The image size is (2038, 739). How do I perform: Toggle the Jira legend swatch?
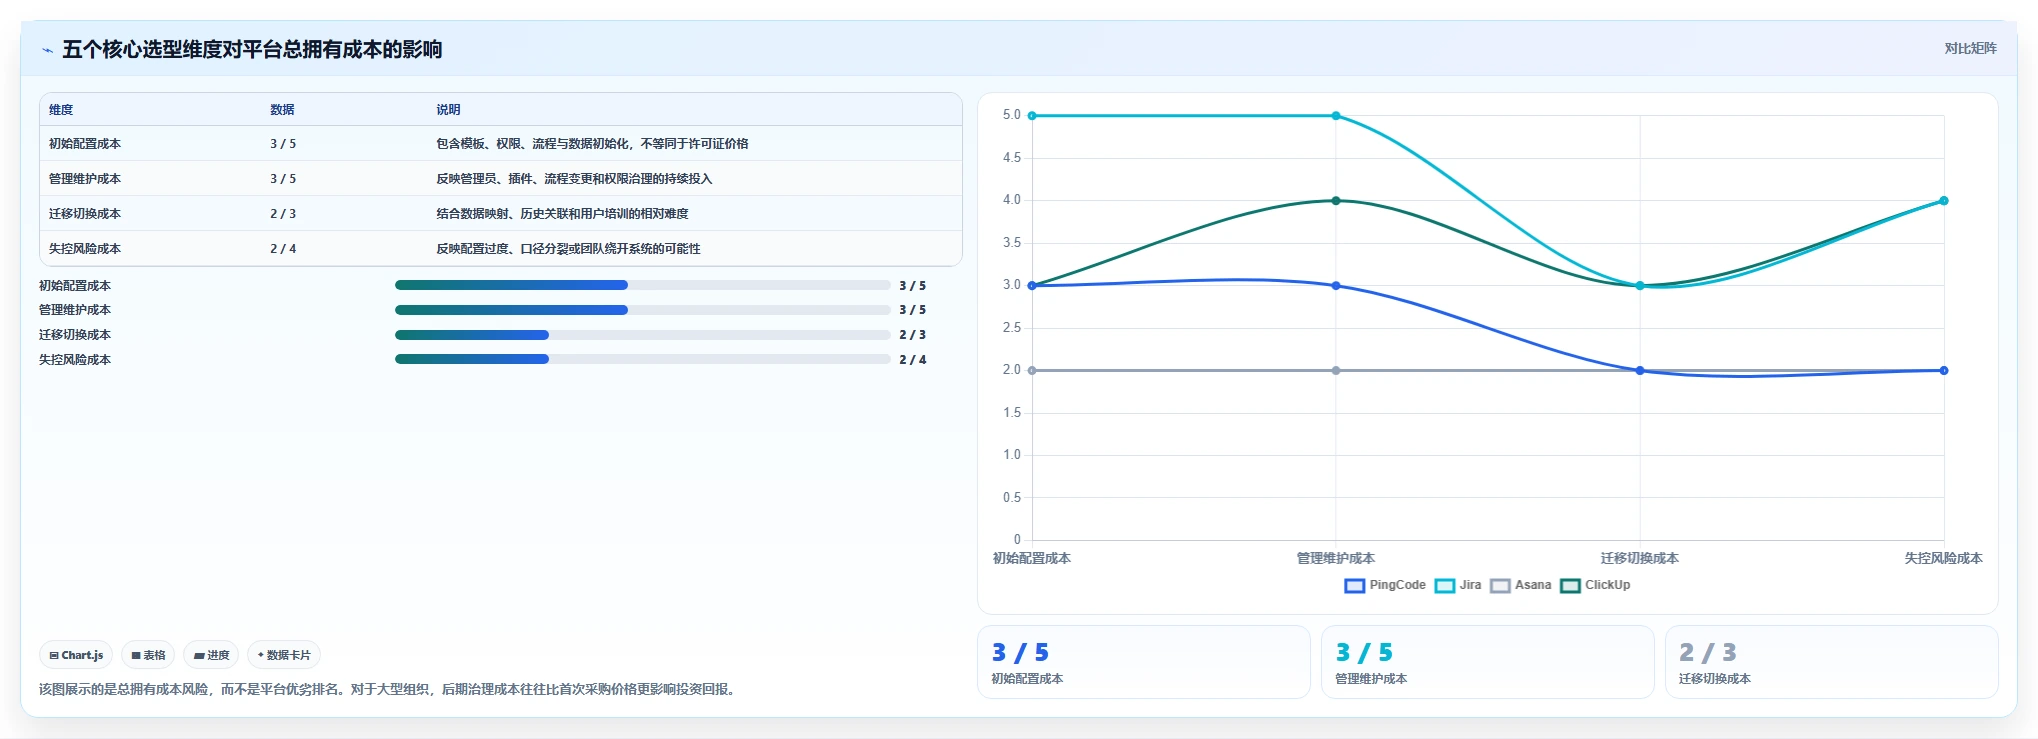coord(1444,586)
